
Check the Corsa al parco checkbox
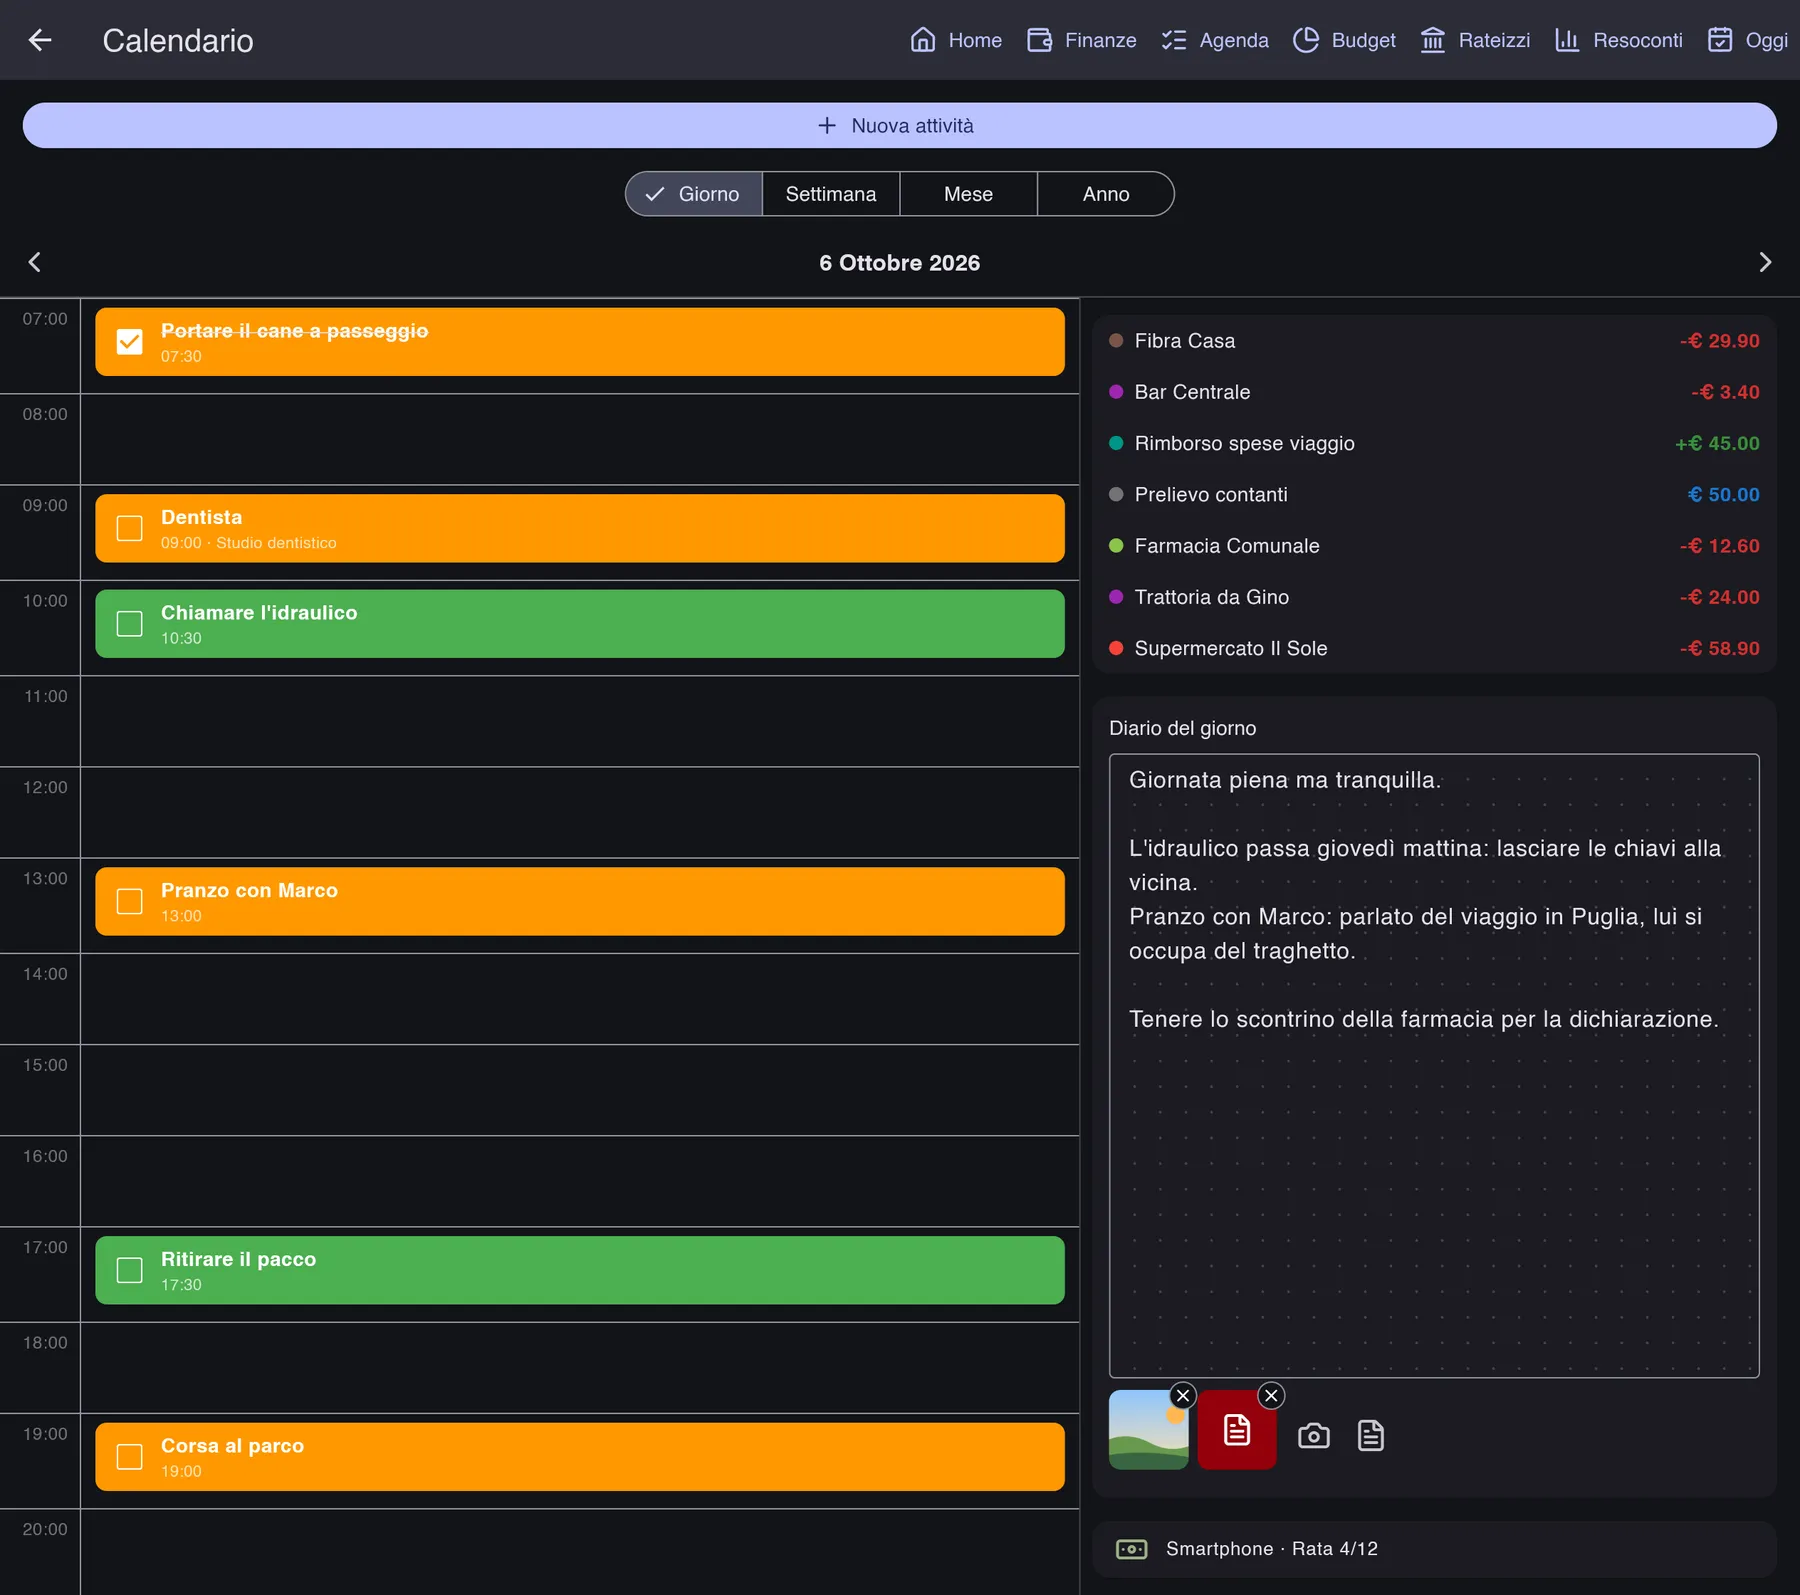point(130,1457)
